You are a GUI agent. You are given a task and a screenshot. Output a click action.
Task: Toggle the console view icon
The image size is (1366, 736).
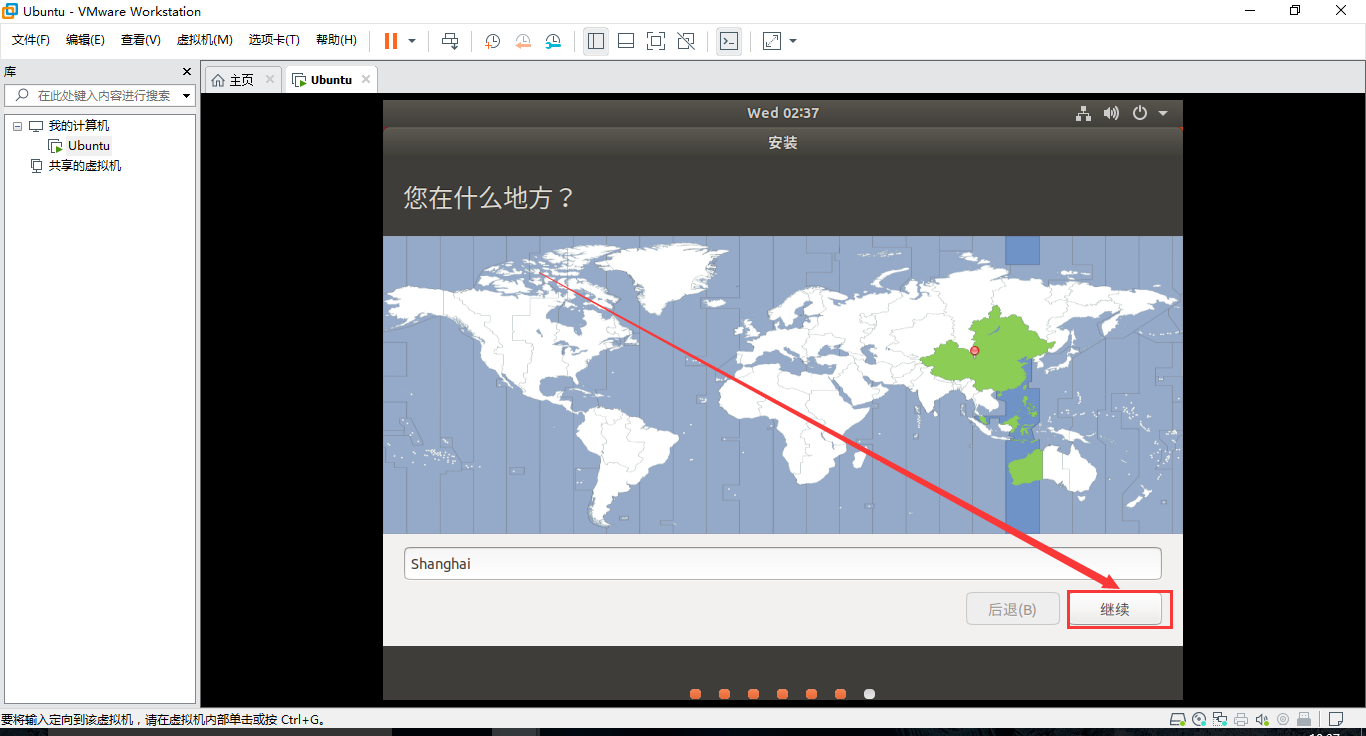click(x=729, y=41)
